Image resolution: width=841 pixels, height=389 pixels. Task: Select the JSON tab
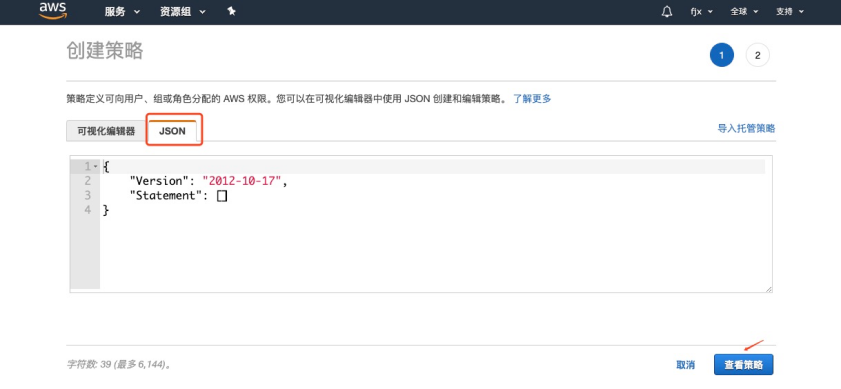tap(172, 131)
